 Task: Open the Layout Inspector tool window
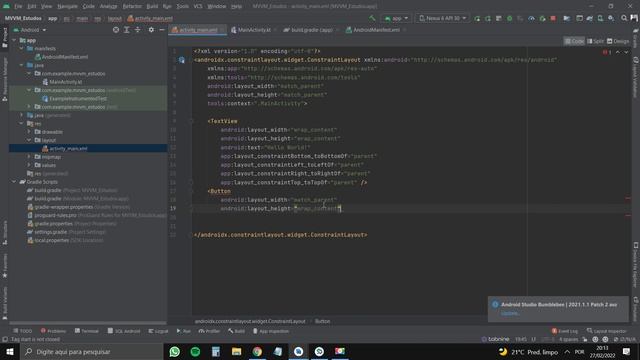607,331
